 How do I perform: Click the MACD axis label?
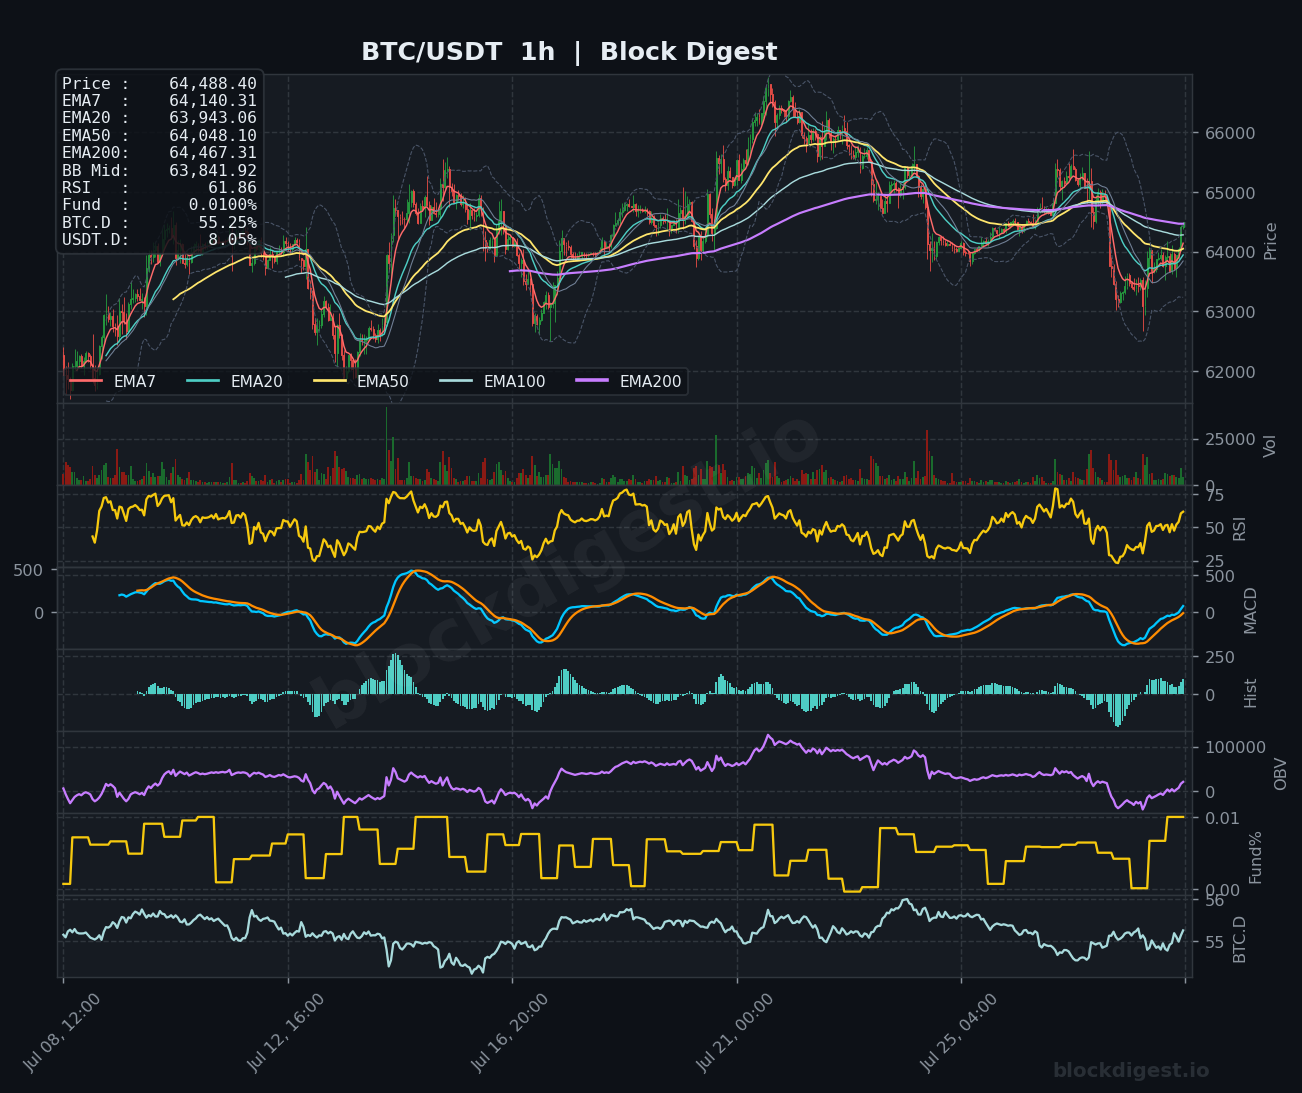(1251, 610)
